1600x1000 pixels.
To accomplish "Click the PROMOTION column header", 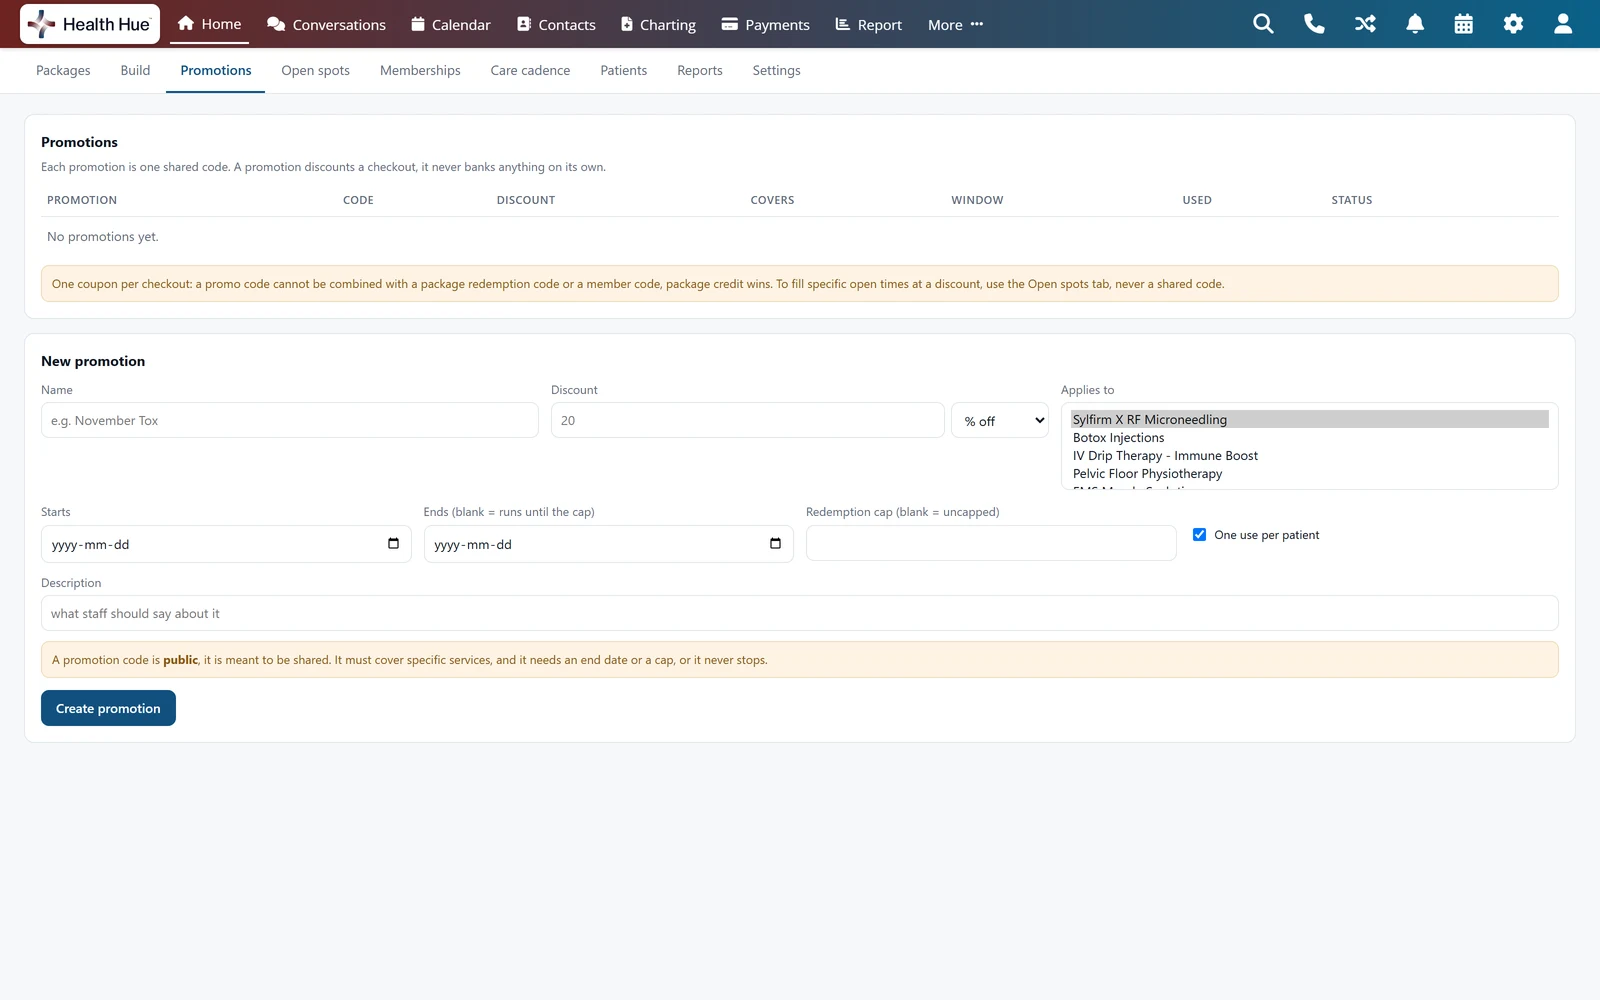I will [82, 200].
